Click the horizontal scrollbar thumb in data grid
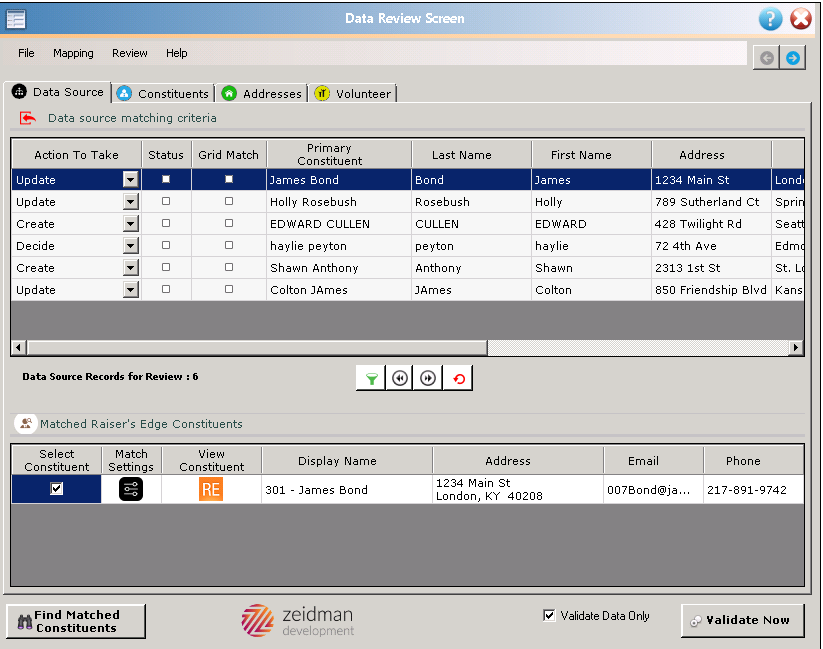The height and width of the screenshot is (649, 823). [x=257, y=347]
